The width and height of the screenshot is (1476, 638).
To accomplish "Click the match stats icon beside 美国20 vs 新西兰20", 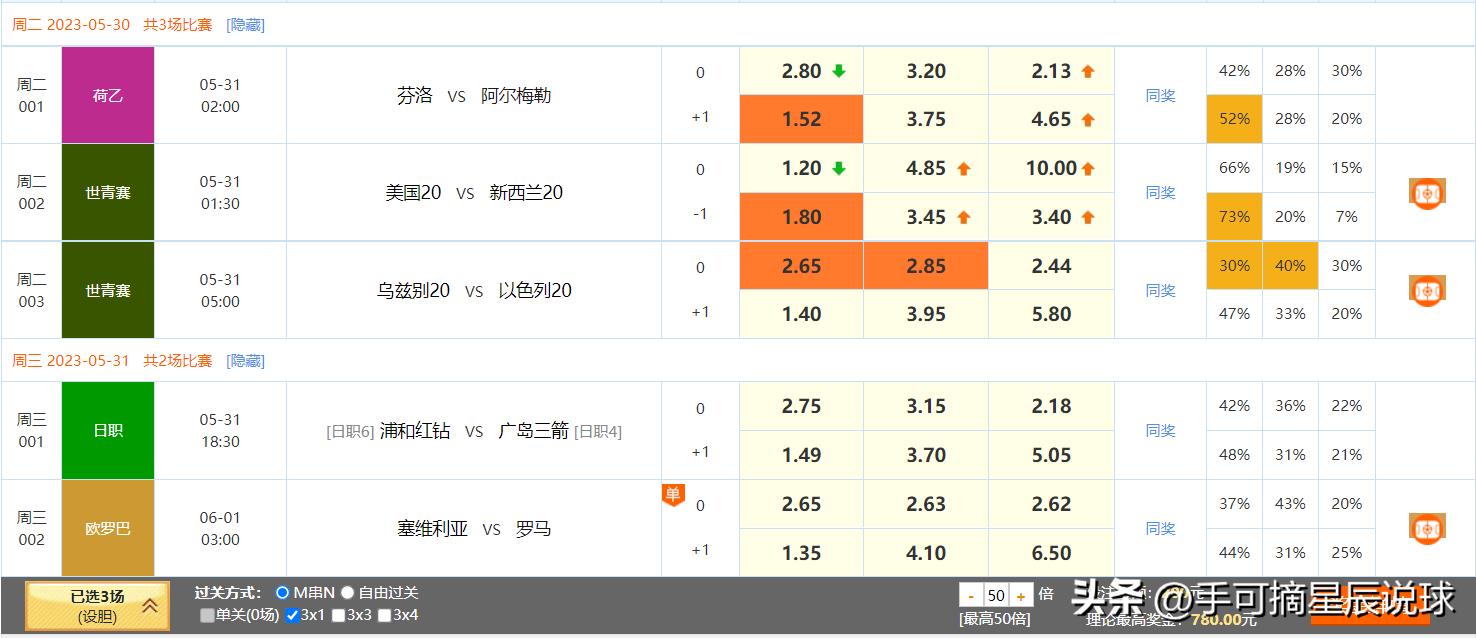I will [1427, 193].
